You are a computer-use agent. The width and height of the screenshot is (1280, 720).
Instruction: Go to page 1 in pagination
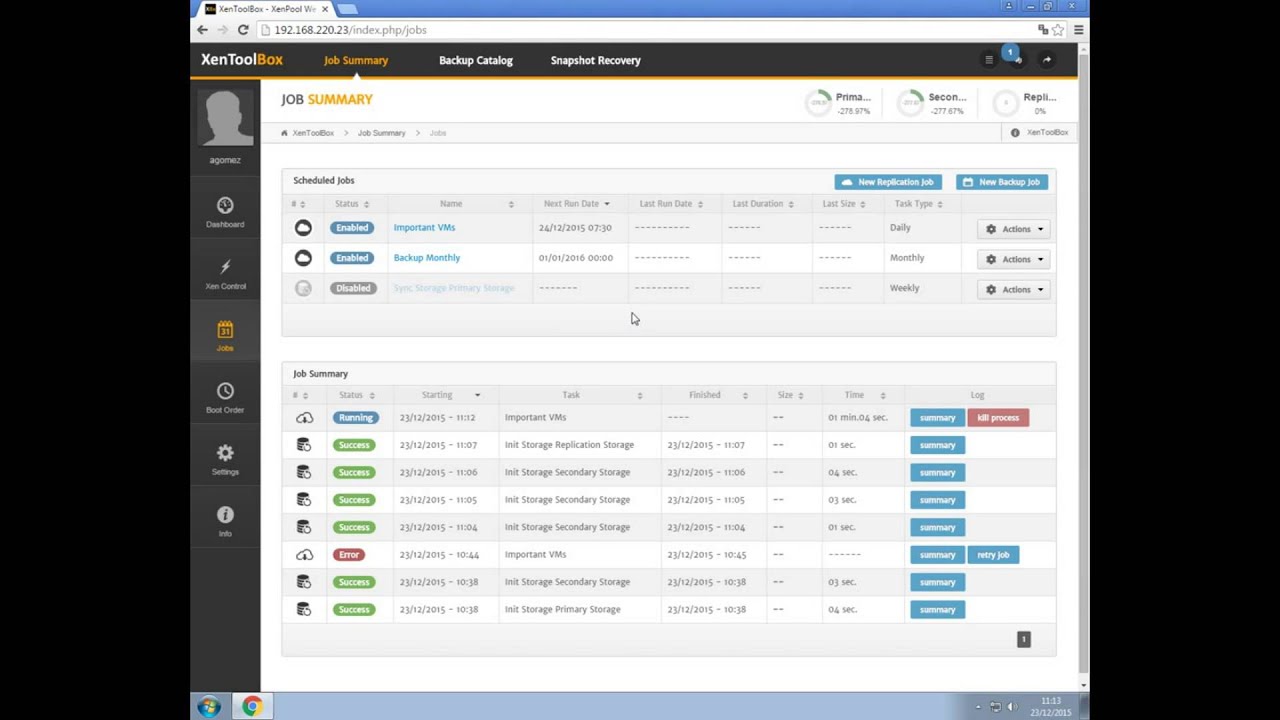tap(1024, 640)
